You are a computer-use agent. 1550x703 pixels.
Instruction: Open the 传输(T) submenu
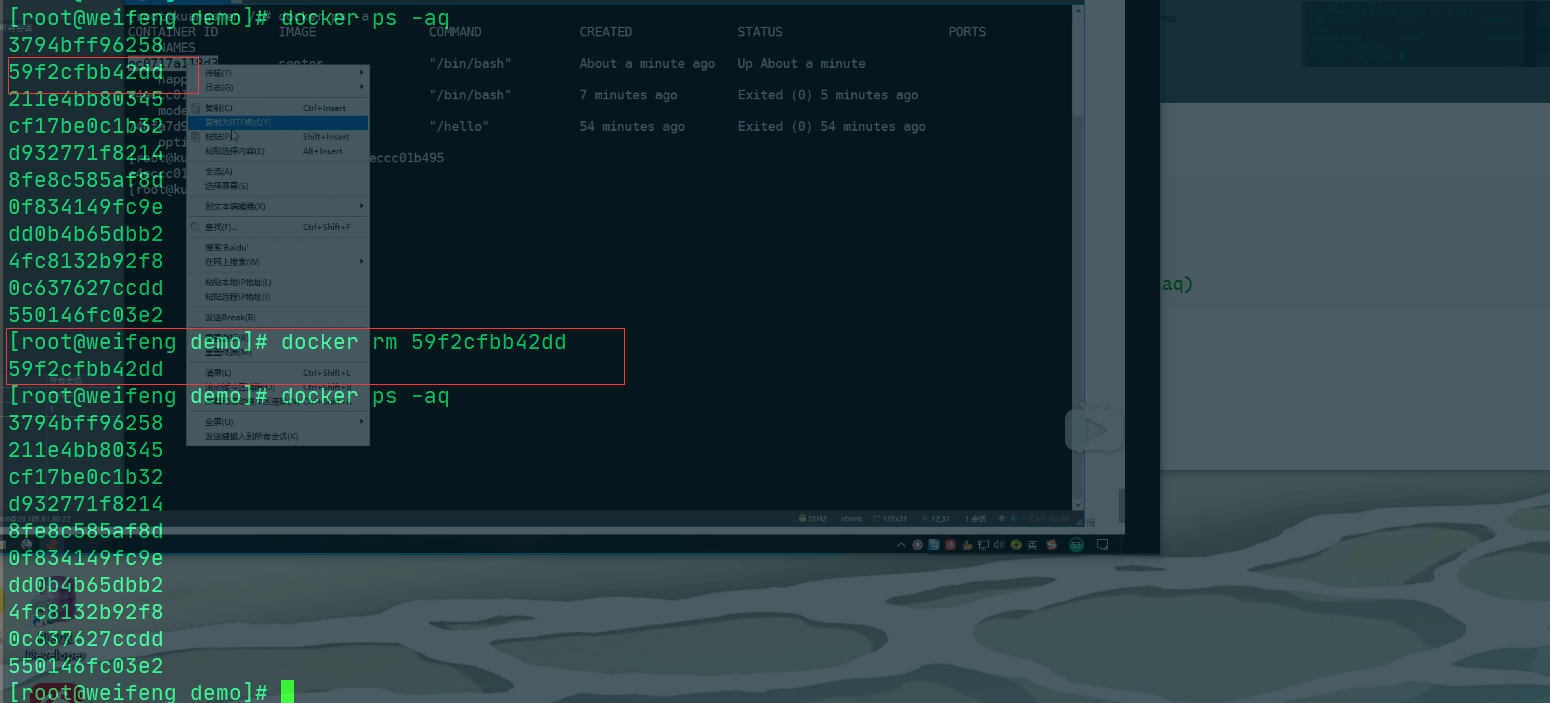[x=277, y=73]
